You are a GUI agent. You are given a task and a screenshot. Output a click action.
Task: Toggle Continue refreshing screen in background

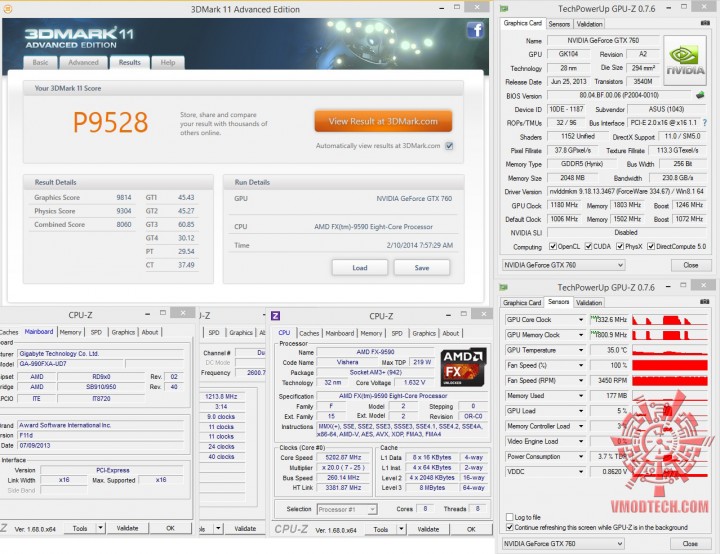coord(509,527)
